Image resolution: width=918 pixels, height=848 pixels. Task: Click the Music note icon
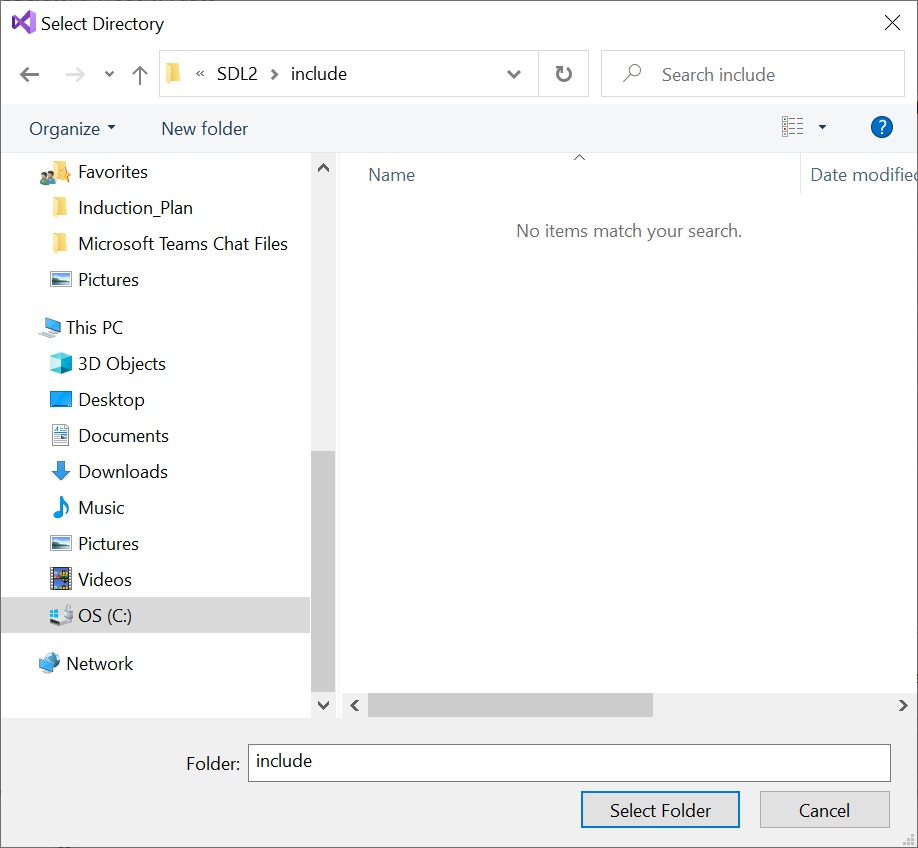[x=61, y=507]
